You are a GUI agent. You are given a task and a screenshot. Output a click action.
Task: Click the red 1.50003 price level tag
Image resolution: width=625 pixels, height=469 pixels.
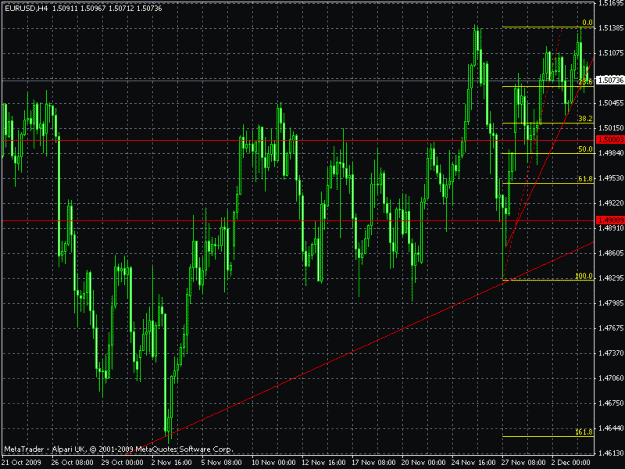[x=611, y=139]
